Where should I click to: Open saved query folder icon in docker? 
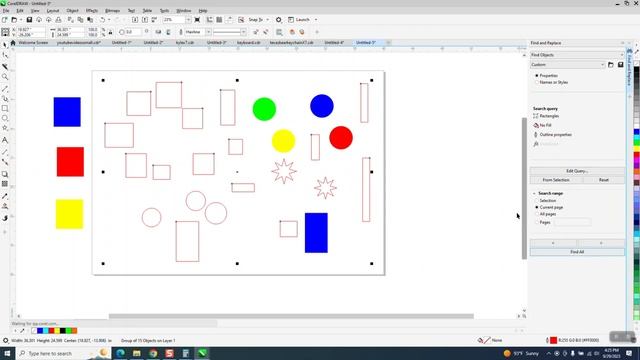(x=611, y=64)
